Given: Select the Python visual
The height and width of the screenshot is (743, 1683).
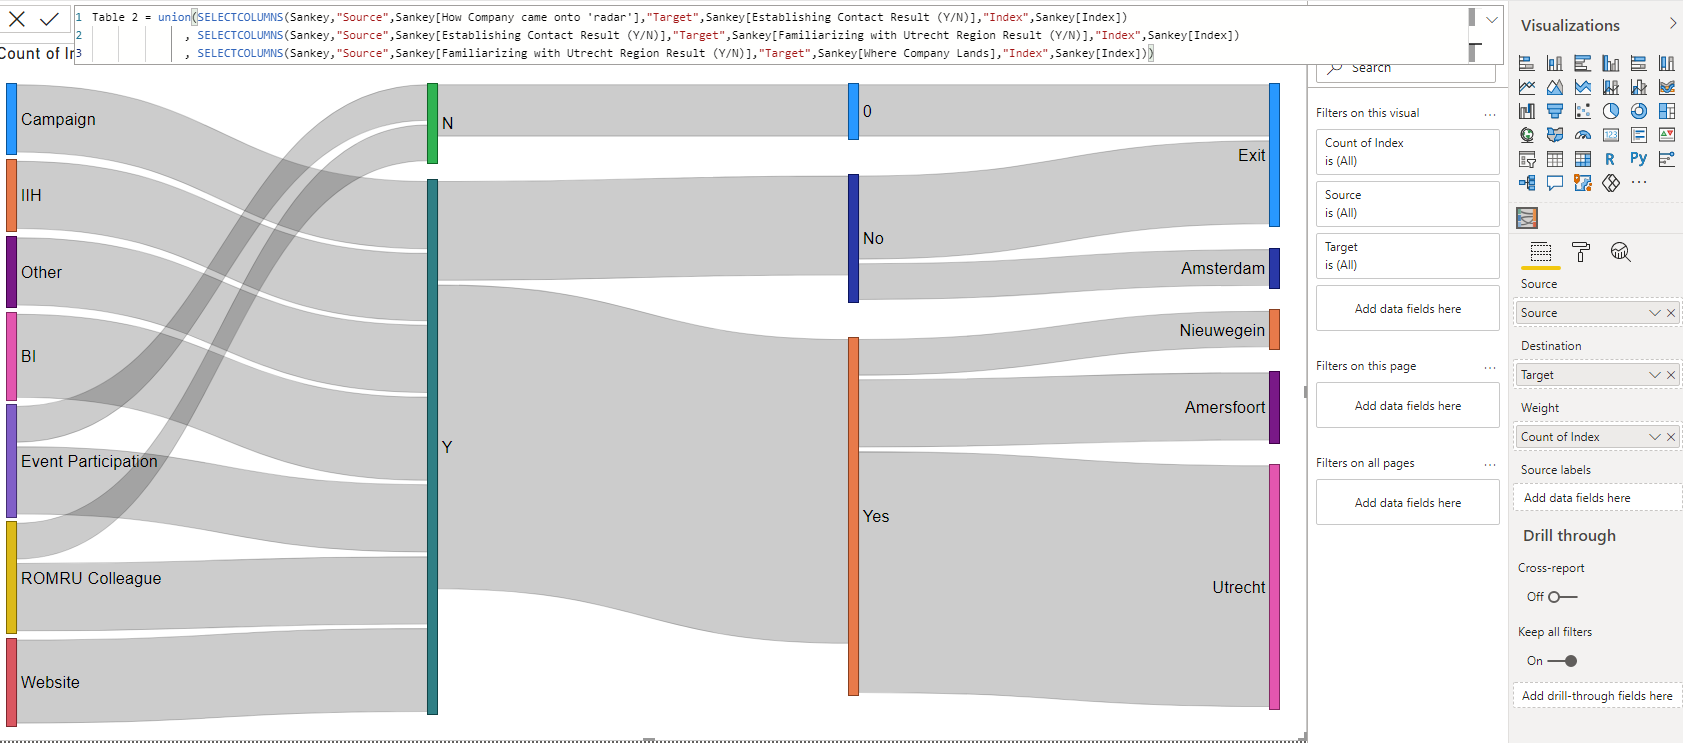Looking at the screenshot, I should (x=1639, y=159).
